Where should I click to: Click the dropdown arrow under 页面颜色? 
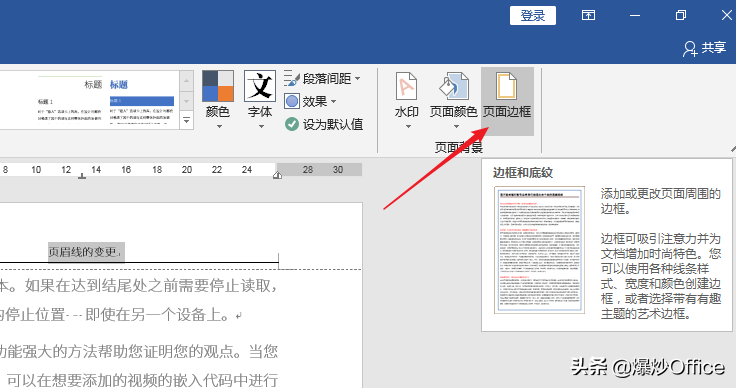455,126
